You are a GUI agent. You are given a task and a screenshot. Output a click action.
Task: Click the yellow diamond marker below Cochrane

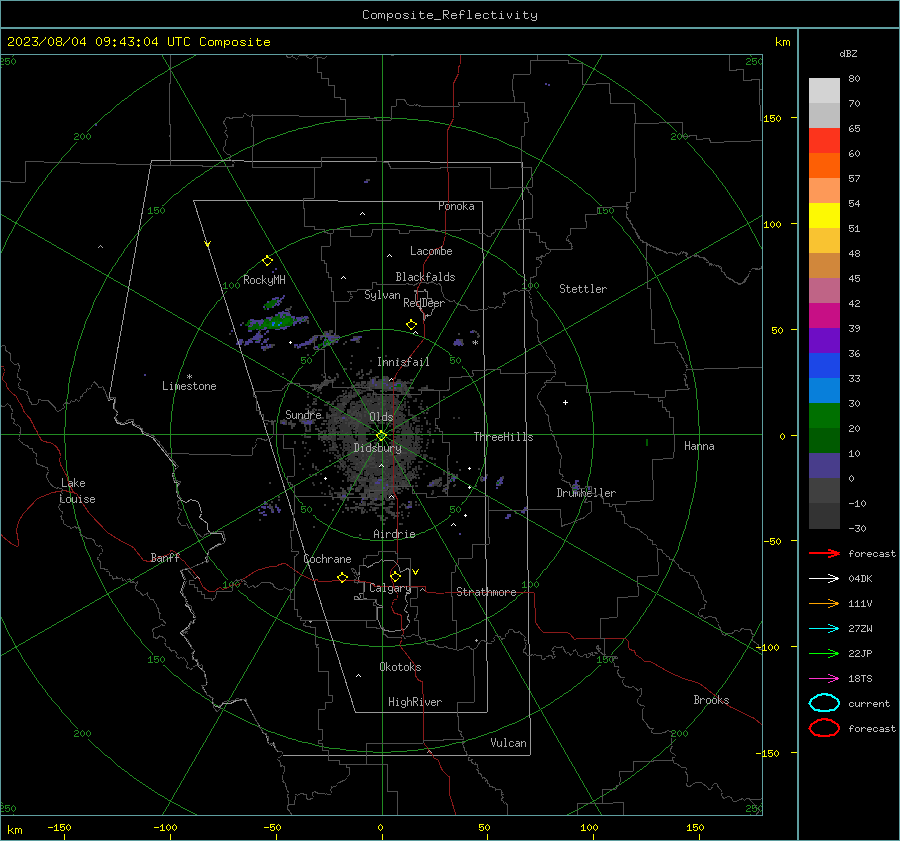tap(343, 578)
